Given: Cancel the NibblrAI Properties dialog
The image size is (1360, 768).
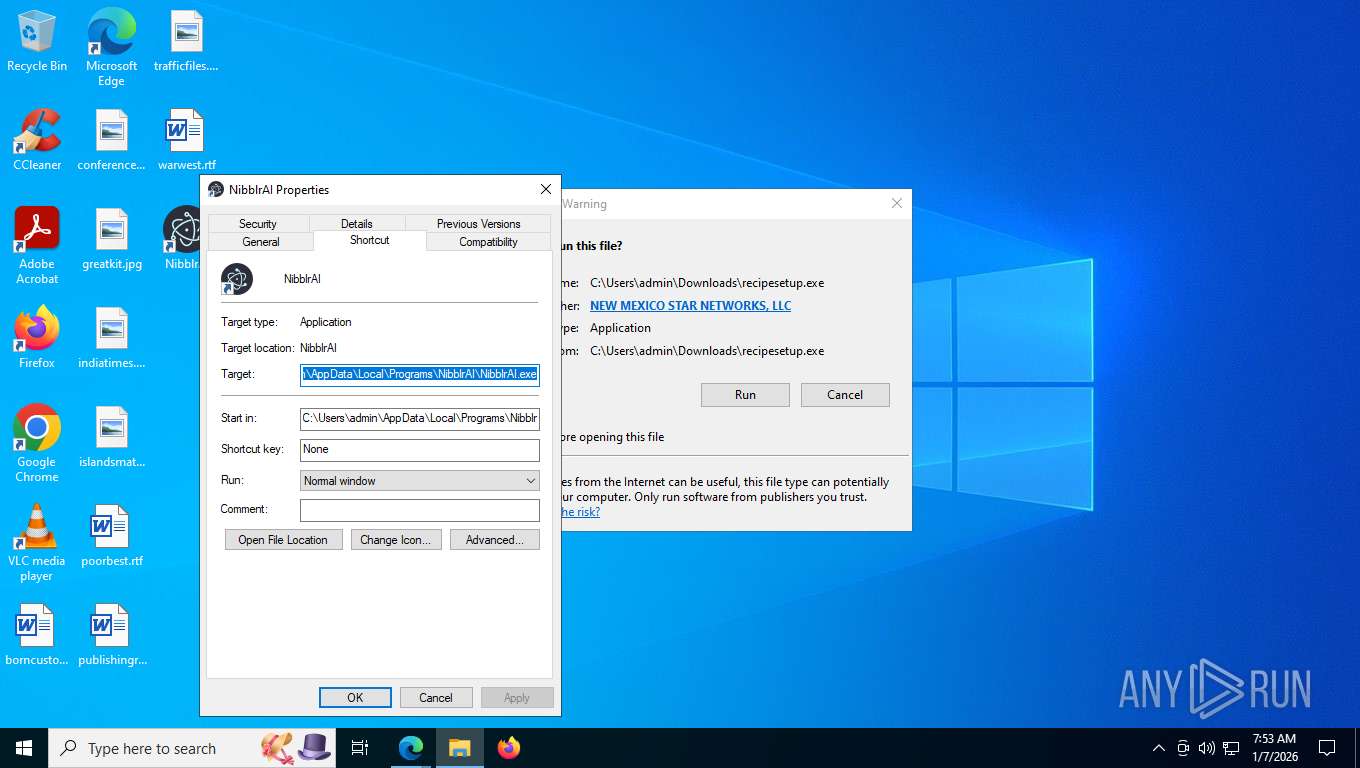Looking at the screenshot, I should click(x=436, y=698).
